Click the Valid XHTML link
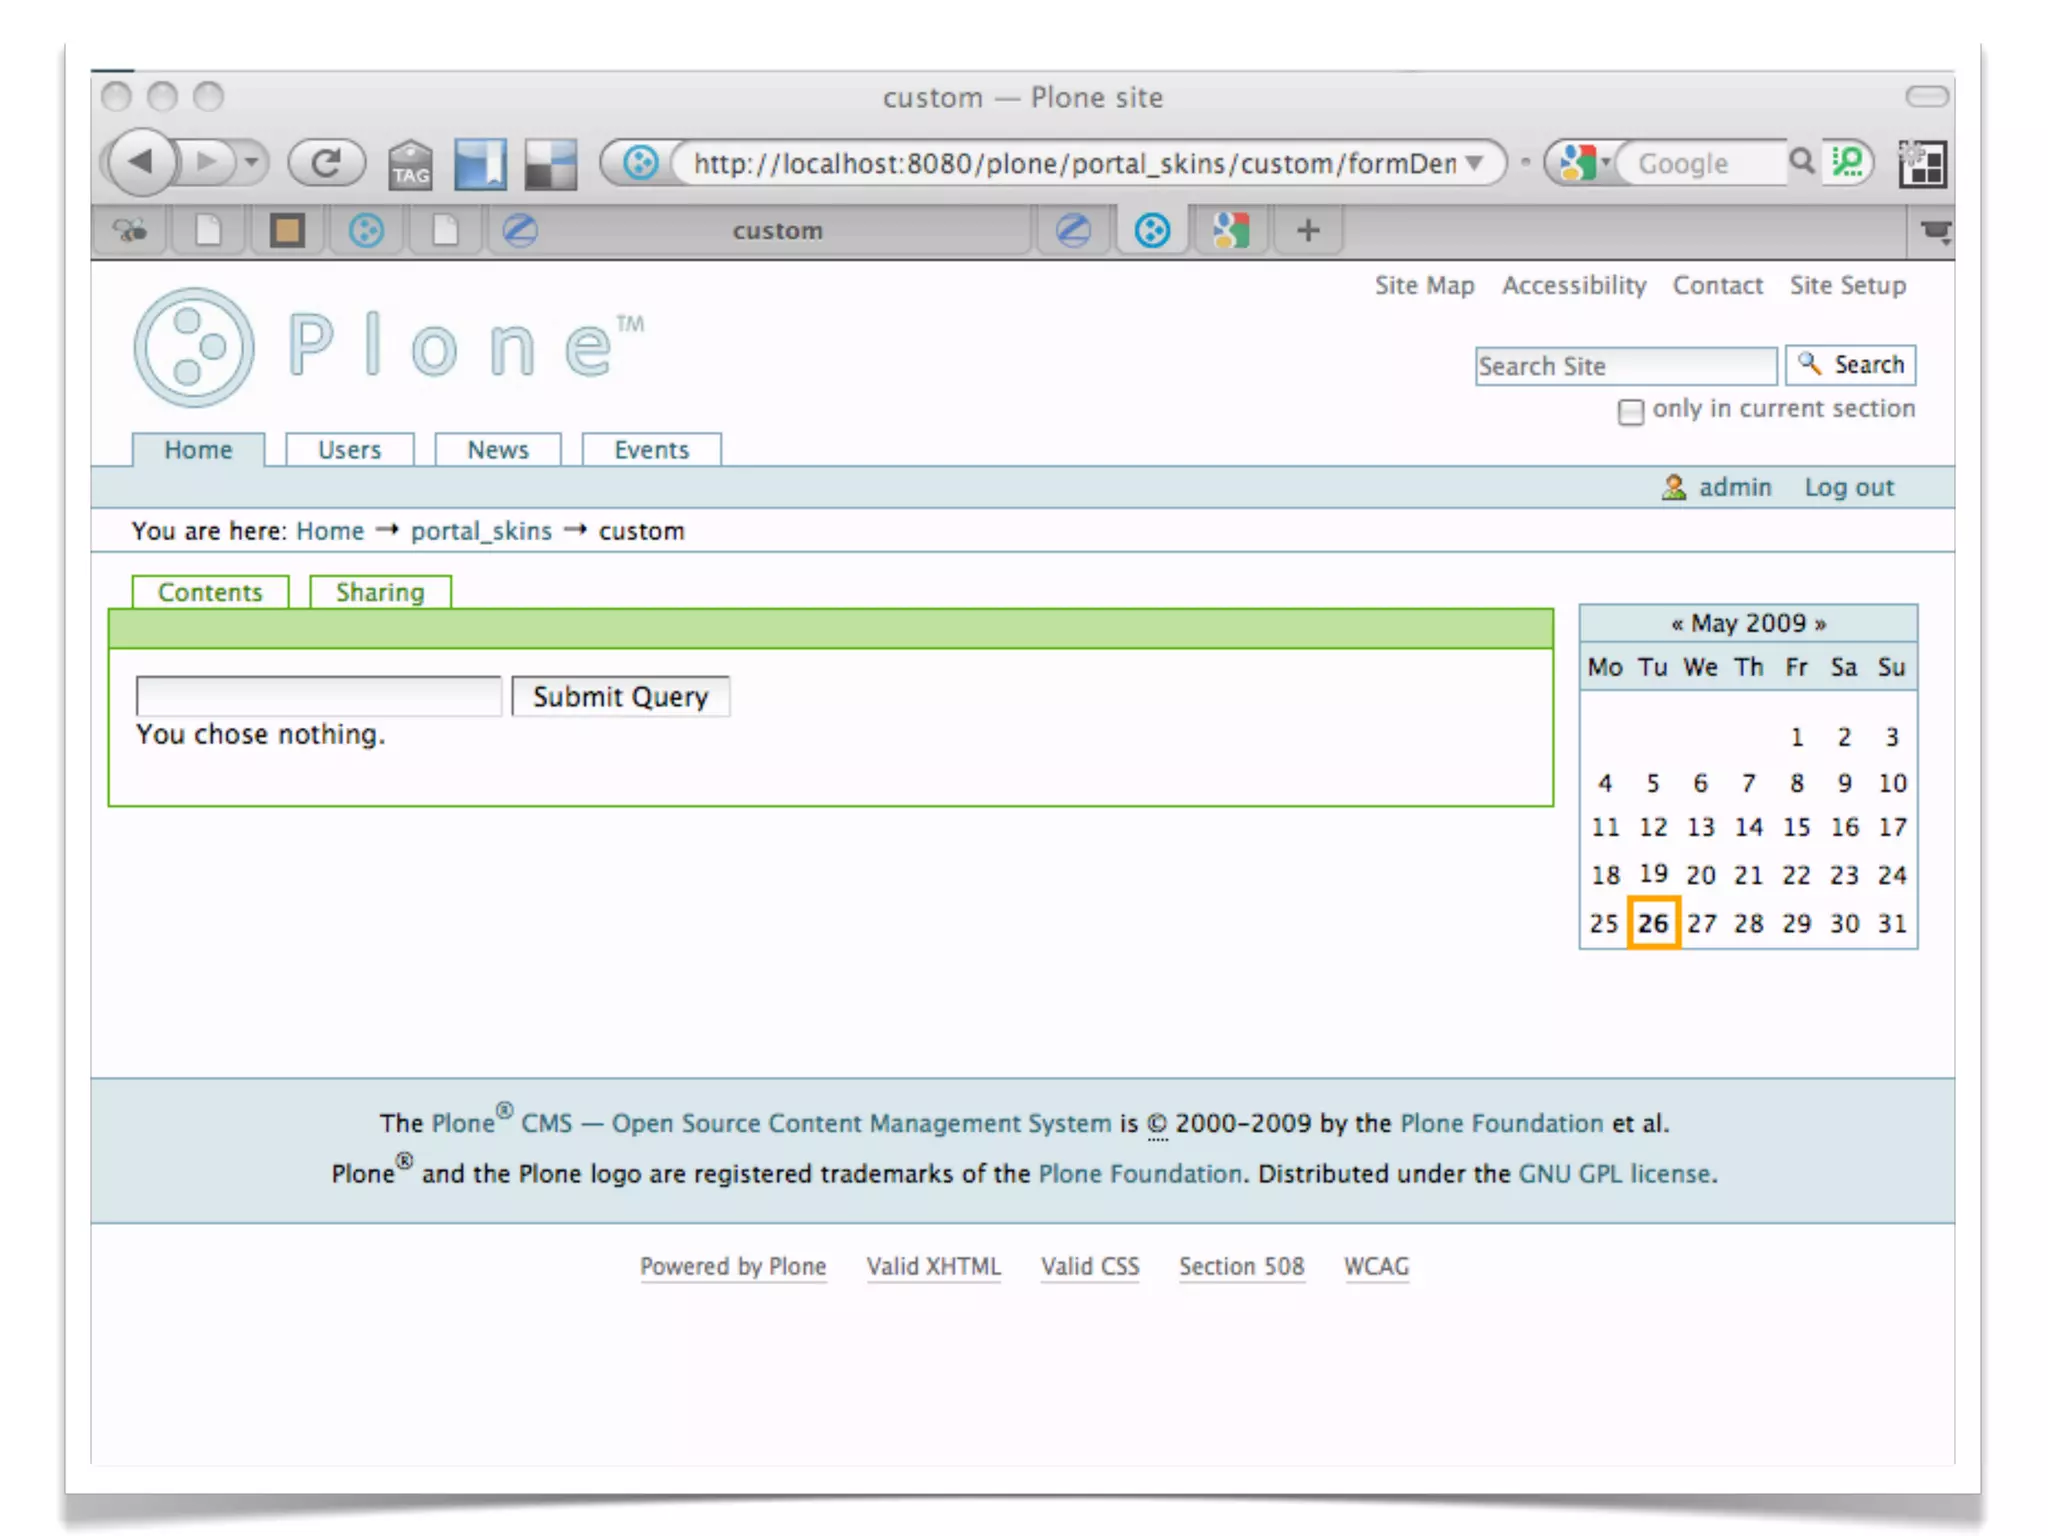This screenshot has height=1536, width=2048. pos(933,1266)
